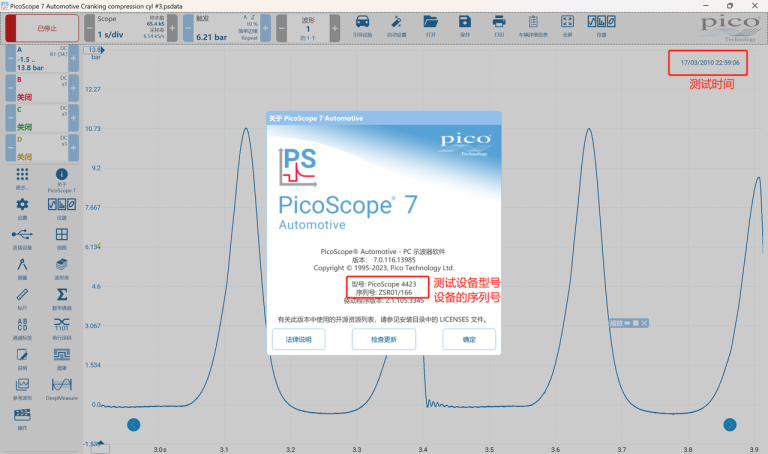Click OK (确定) in About dialog
Viewport: 768px width, 454px height.
pos(469,339)
